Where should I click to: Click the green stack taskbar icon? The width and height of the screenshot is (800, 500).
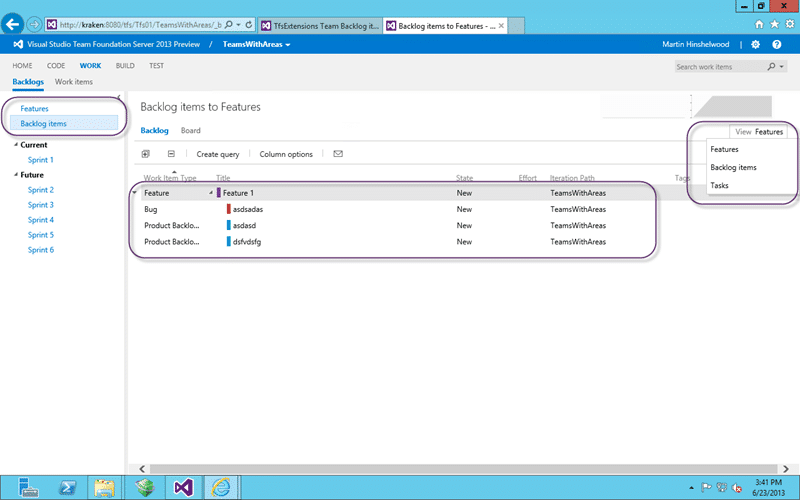145,488
